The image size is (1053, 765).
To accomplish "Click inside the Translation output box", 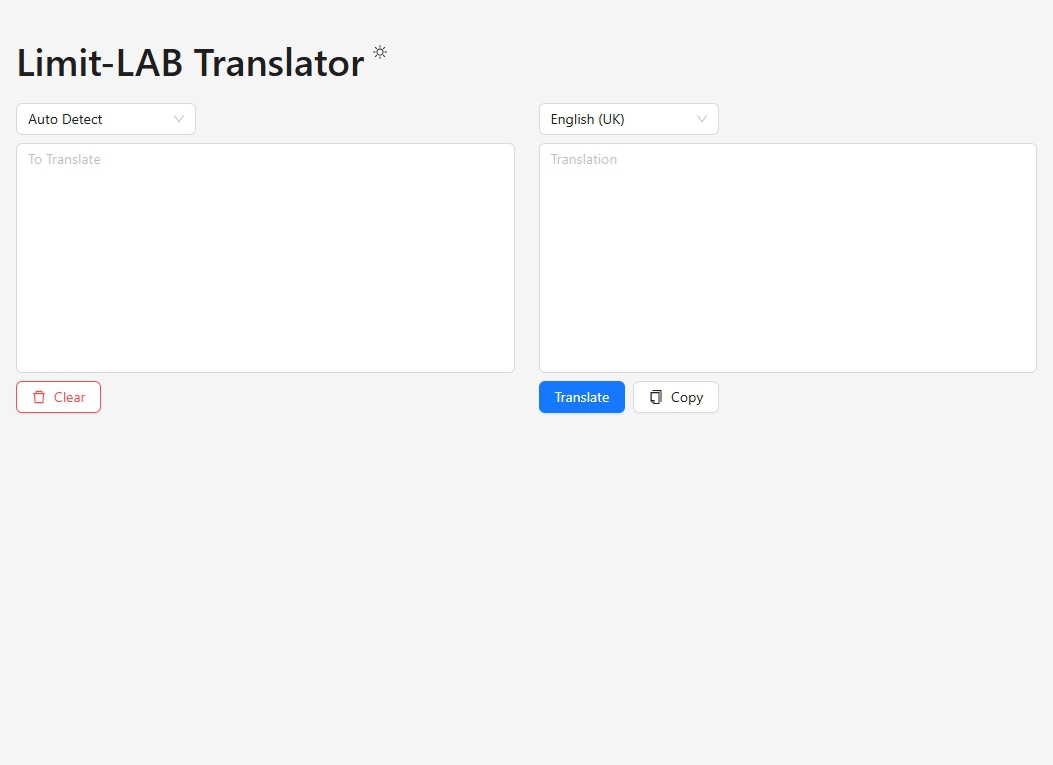I will tap(788, 258).
